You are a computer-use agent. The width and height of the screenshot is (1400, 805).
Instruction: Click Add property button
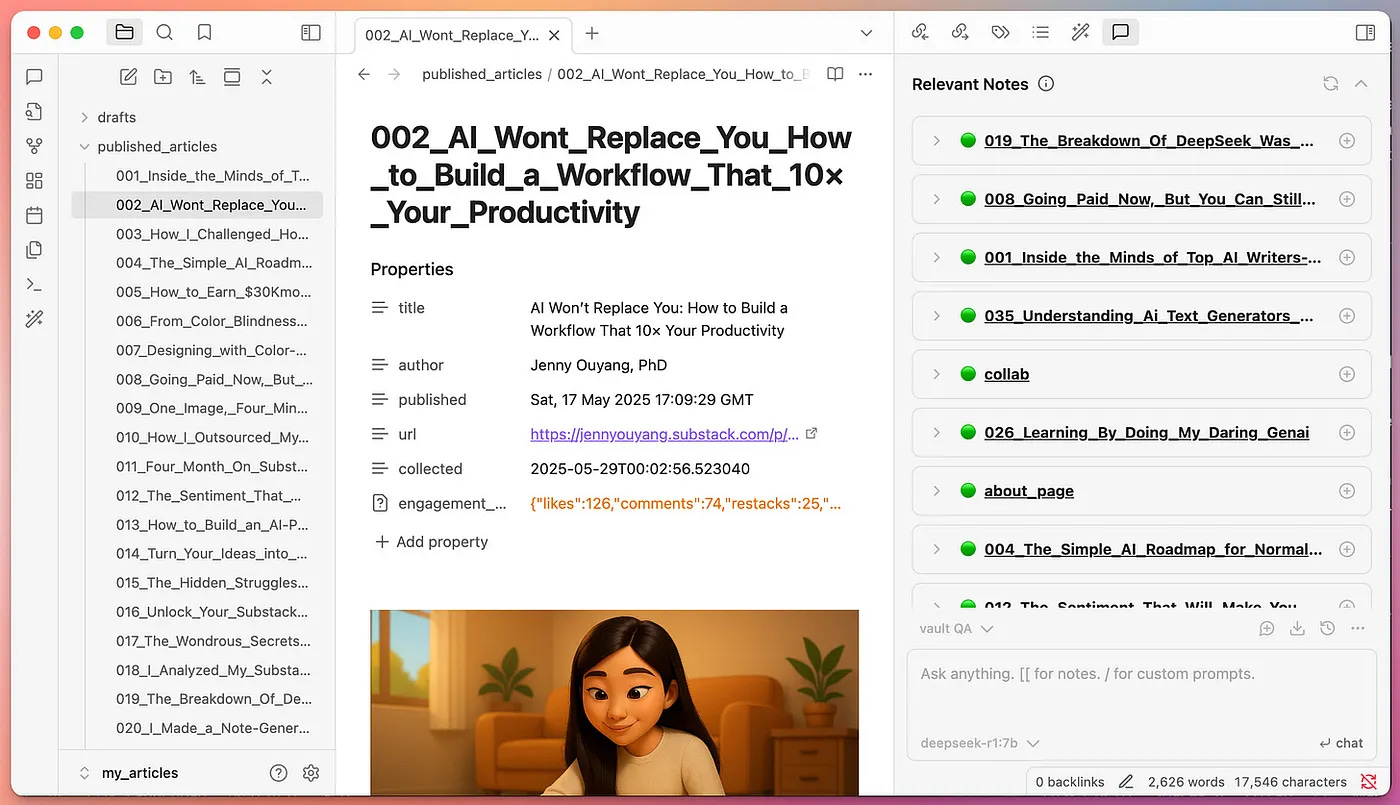(431, 542)
